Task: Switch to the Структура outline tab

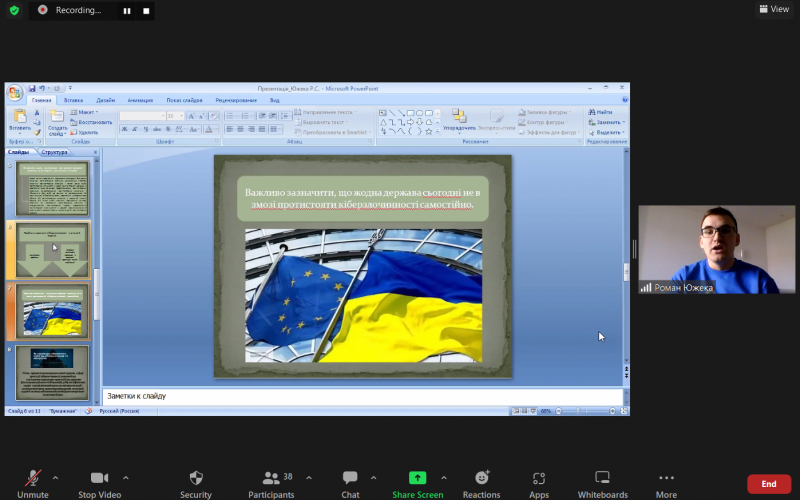Action: [x=54, y=152]
